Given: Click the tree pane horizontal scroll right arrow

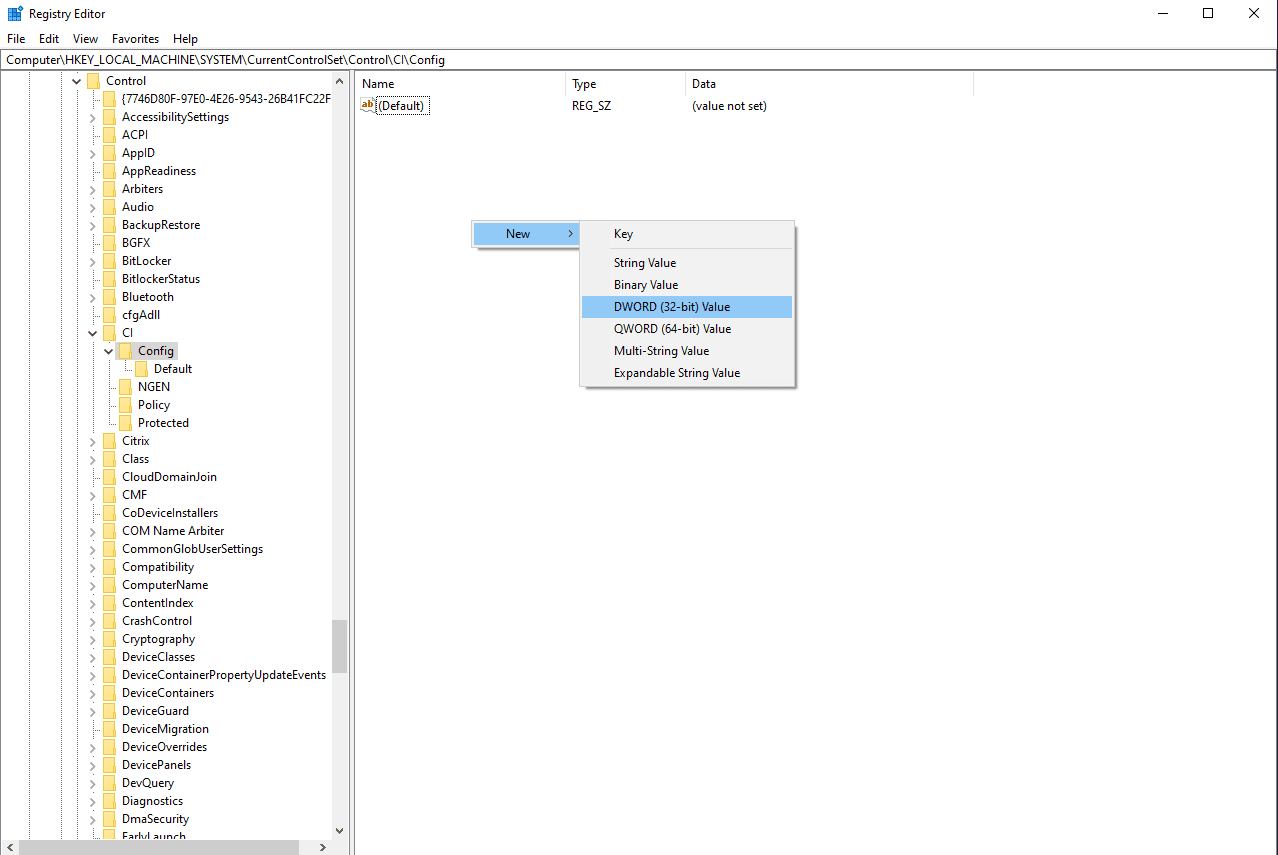Looking at the screenshot, I should coord(322,847).
